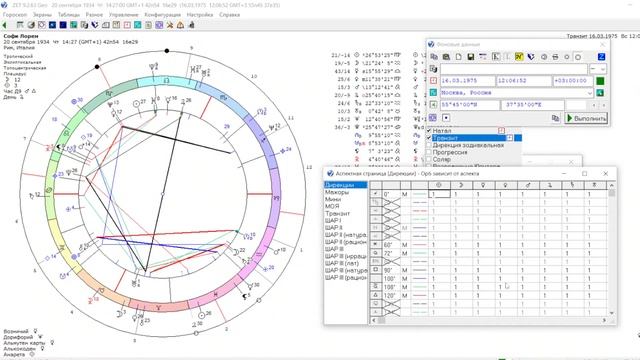This screenshot has width=640, height=360.
Task: Uncheck the Транзит chart checkbox
Action: pos(429,138)
